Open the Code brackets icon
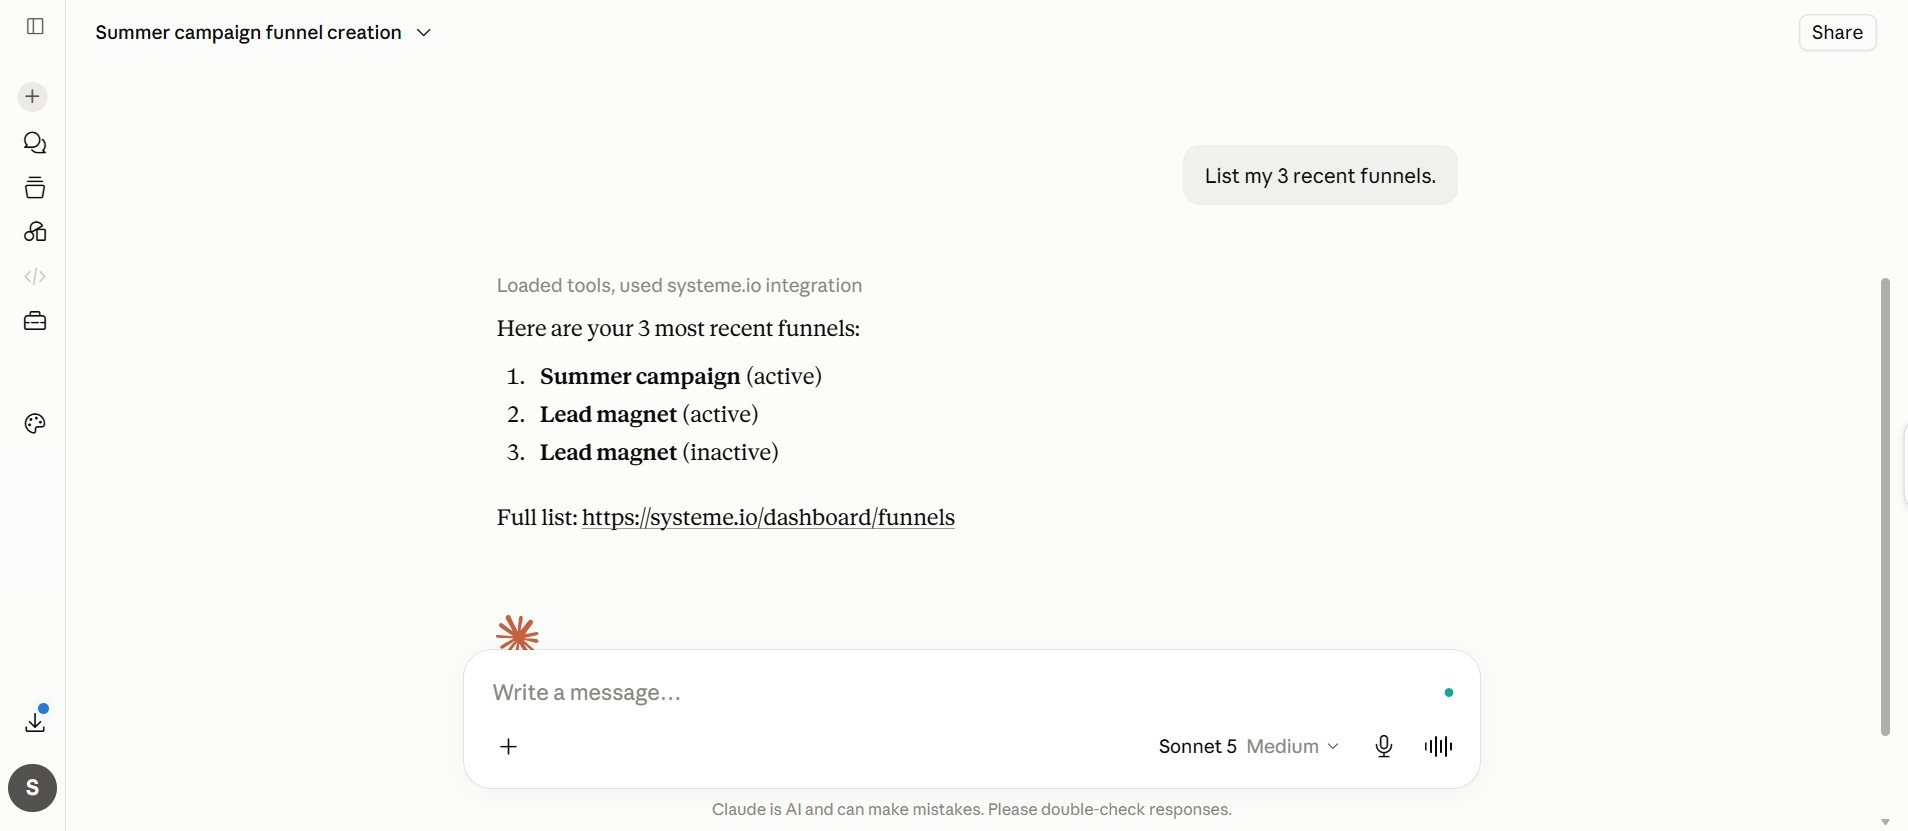 (35, 276)
